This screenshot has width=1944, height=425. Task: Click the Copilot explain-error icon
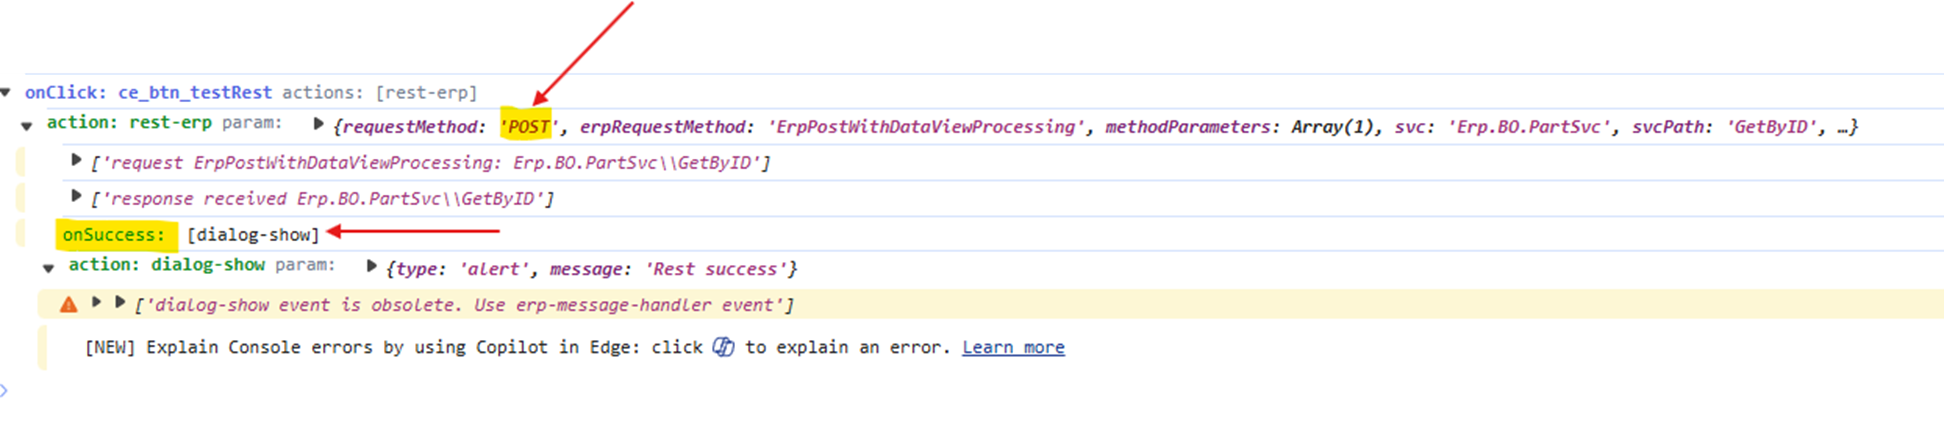click(723, 347)
